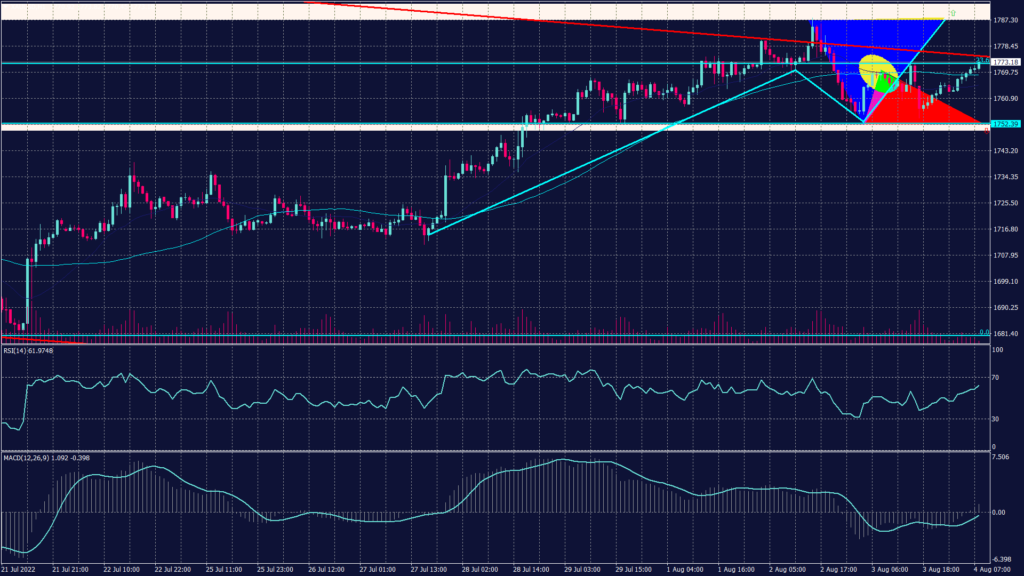
Task: Click the 1681.40 price level label
Action: (x=1003, y=333)
